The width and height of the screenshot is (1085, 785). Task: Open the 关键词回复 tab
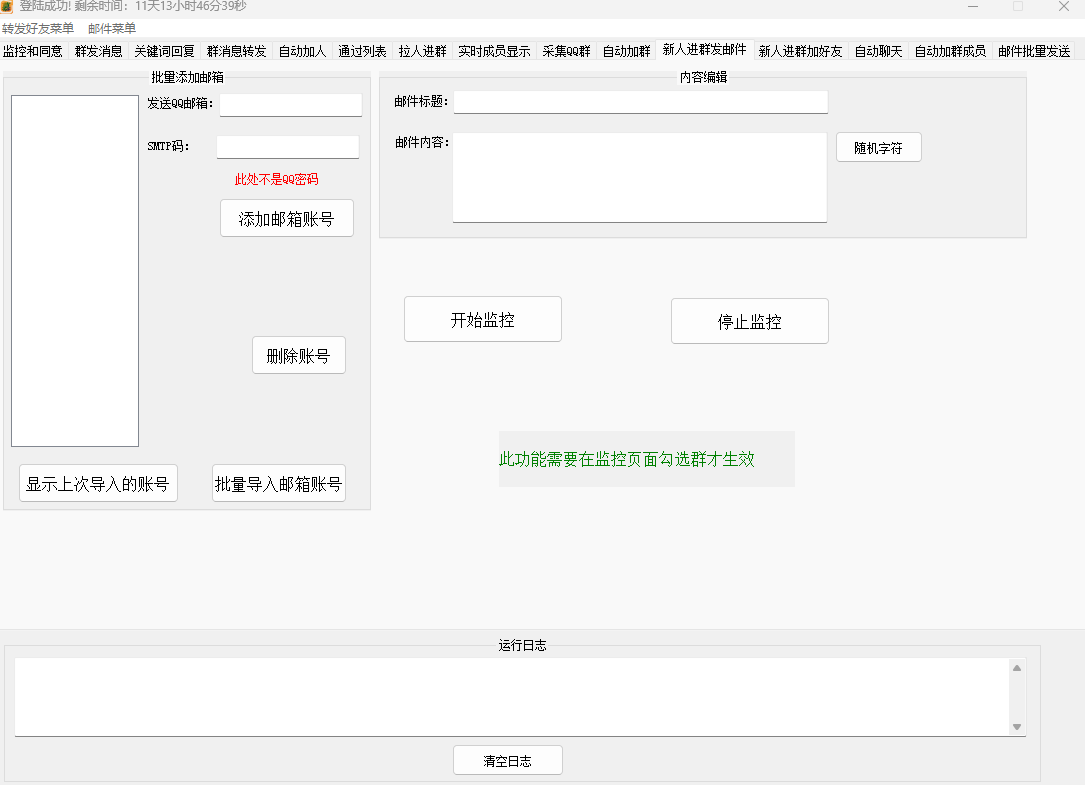(x=163, y=50)
